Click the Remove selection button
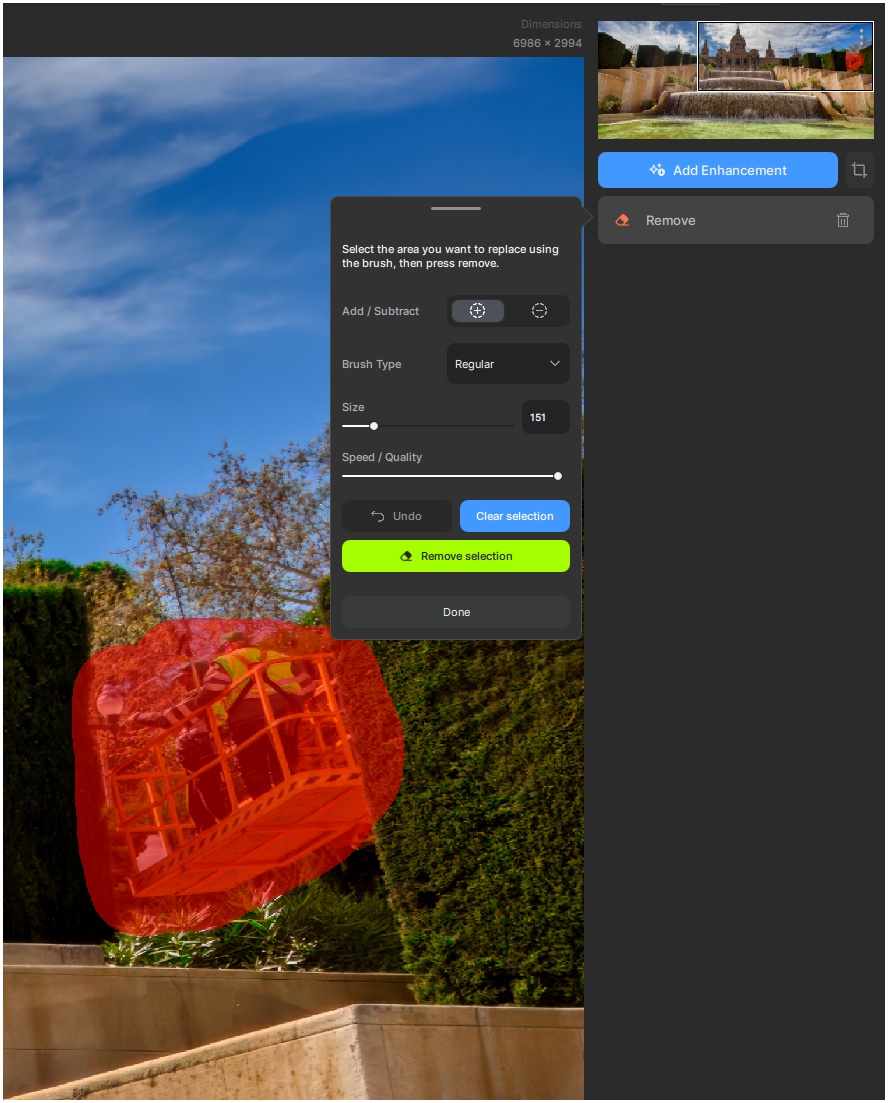The width and height of the screenshot is (888, 1103). [x=456, y=556]
